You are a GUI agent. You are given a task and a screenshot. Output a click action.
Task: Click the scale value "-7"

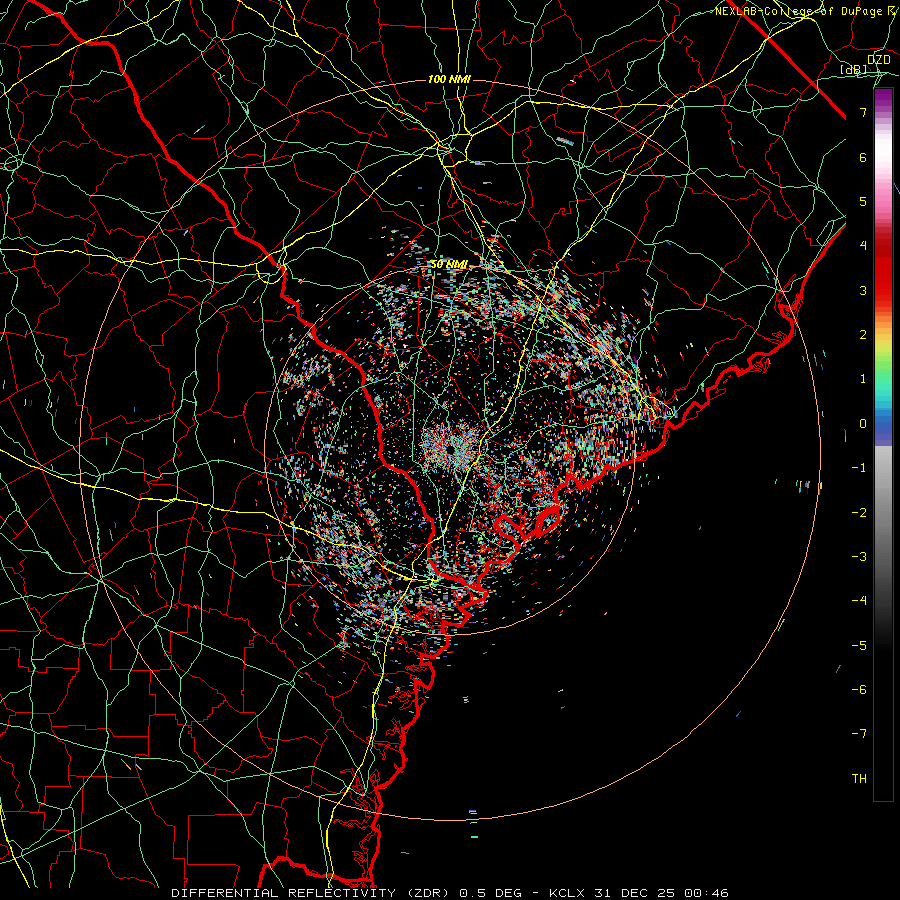coord(859,734)
